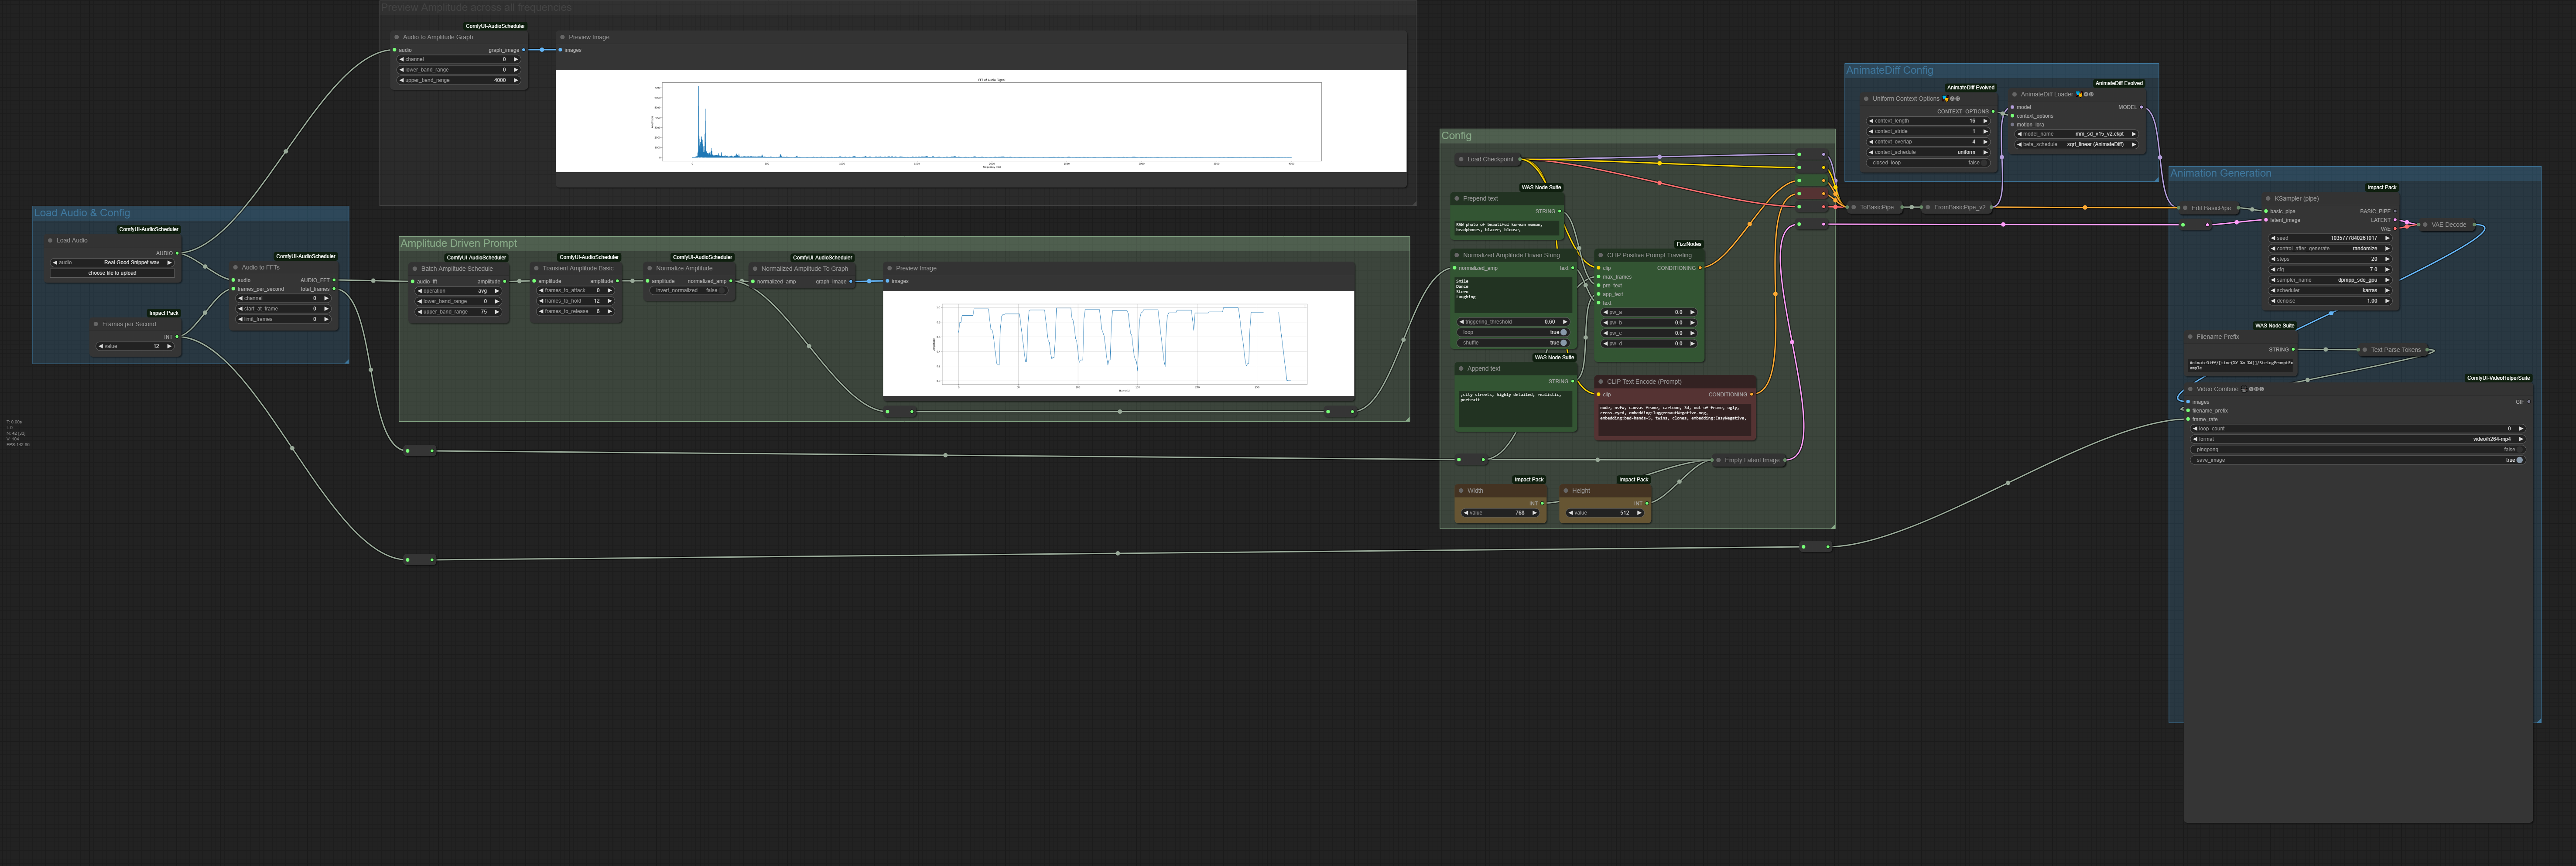Click MODEL output socket on AnimateDiff Loader

point(2141,107)
